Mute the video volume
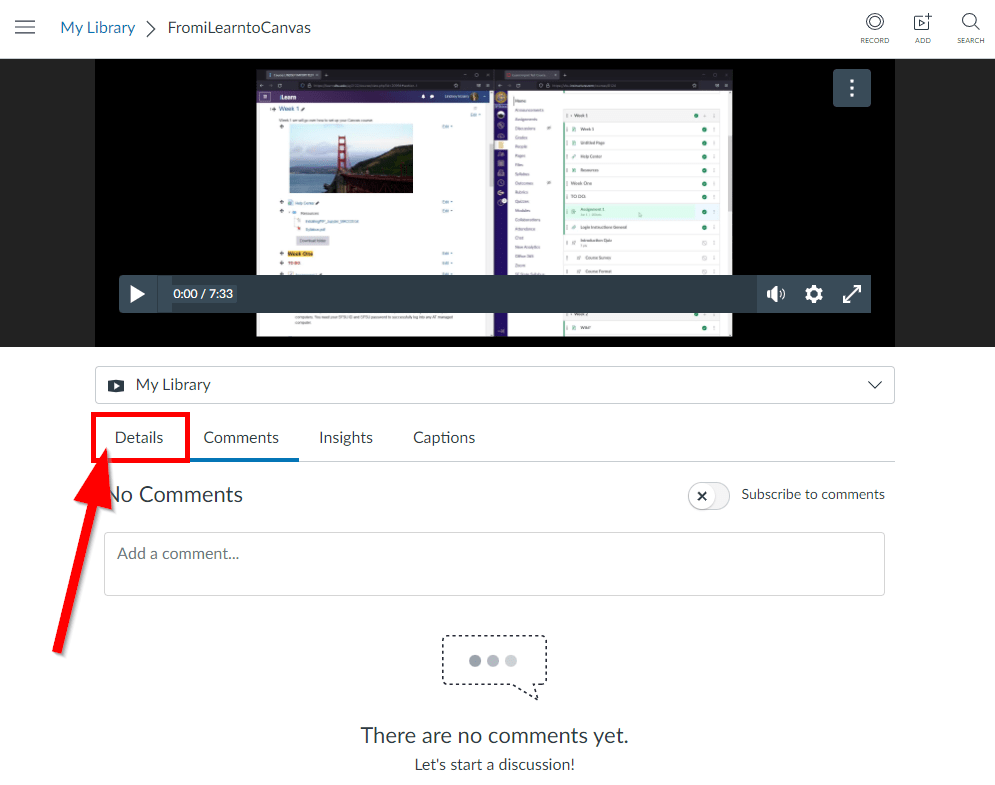The image size is (995, 785). coord(775,294)
